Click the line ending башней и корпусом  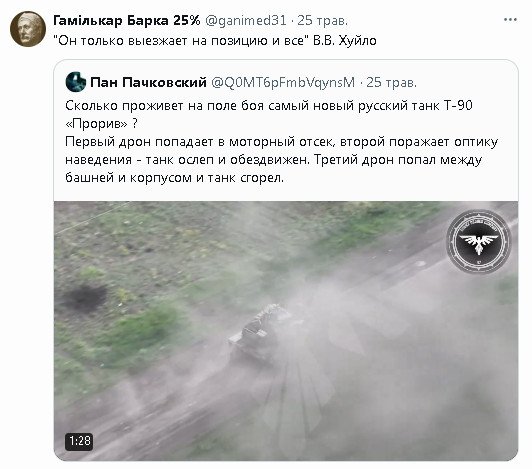pyautogui.click(x=174, y=177)
